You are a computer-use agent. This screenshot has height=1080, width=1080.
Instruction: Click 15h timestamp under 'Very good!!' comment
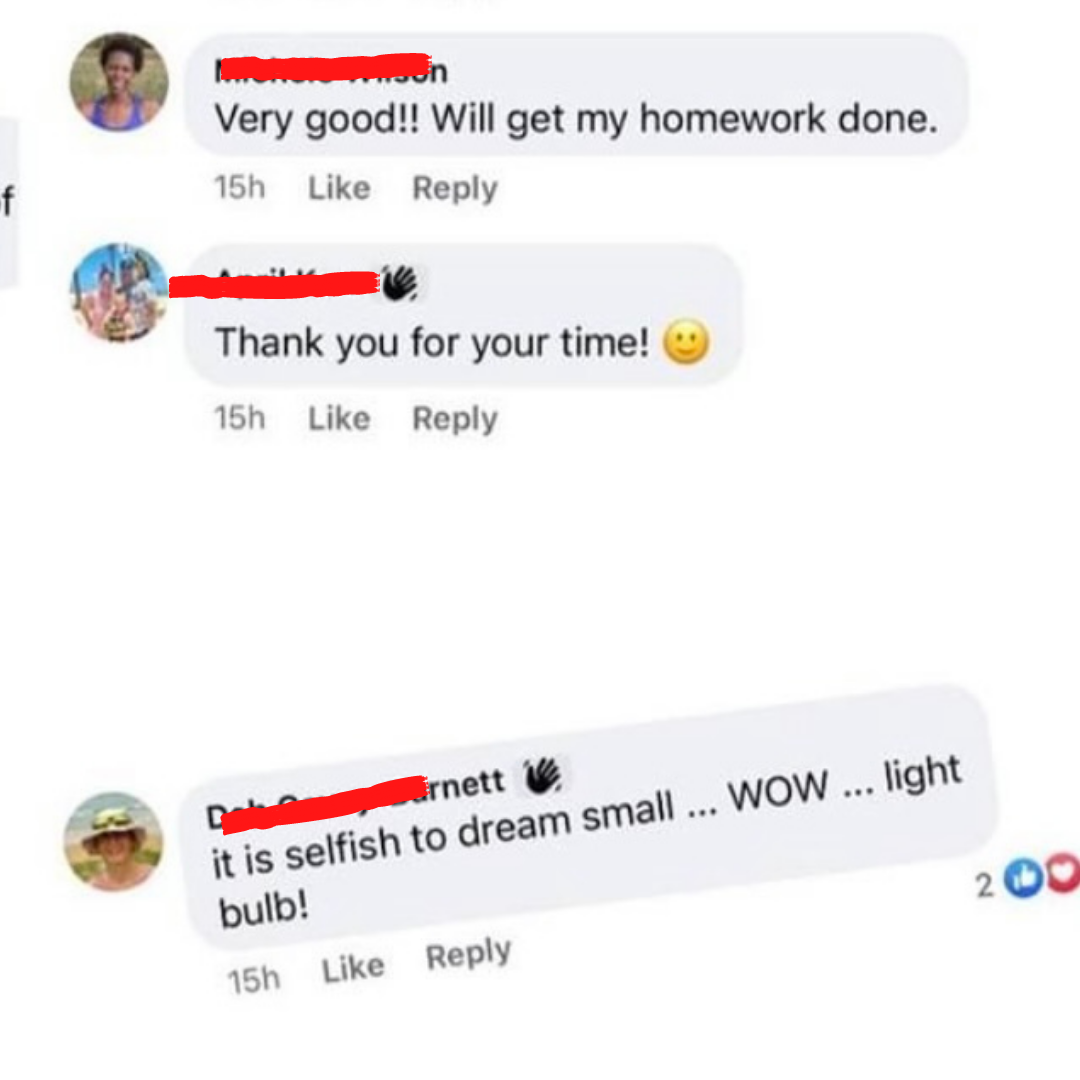pyautogui.click(x=240, y=187)
